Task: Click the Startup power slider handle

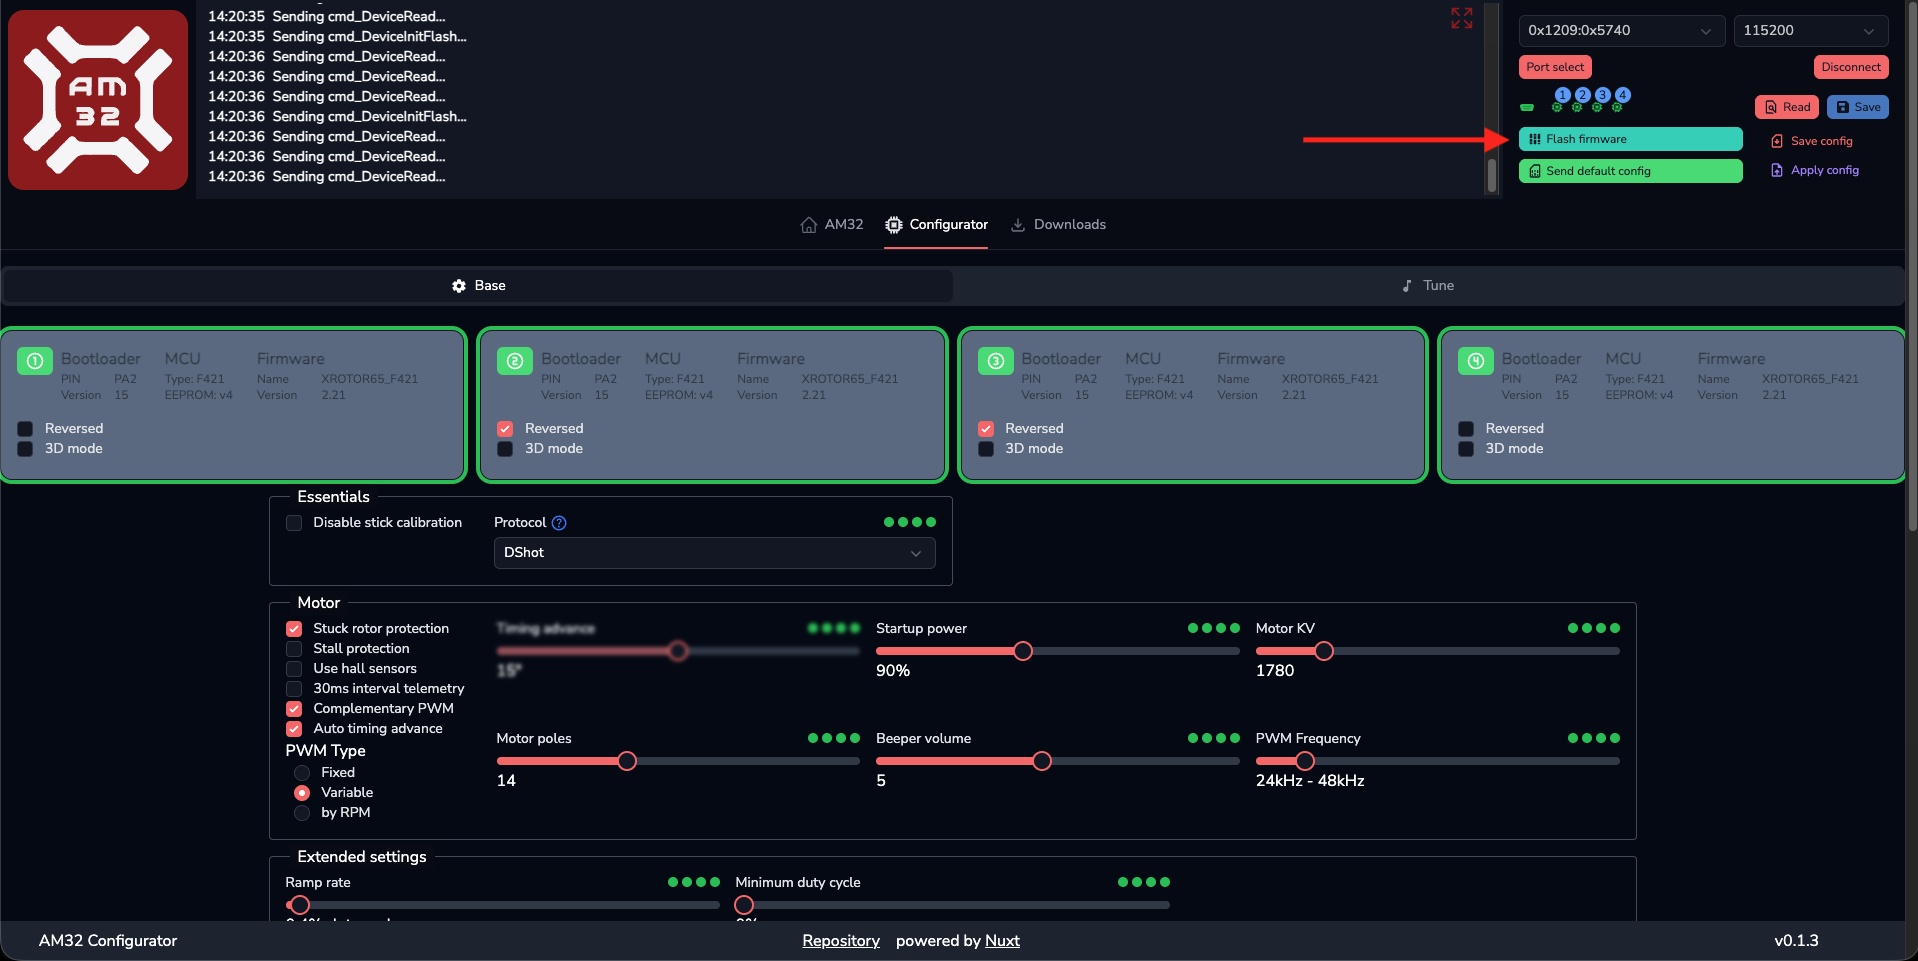Action: [x=1023, y=651]
